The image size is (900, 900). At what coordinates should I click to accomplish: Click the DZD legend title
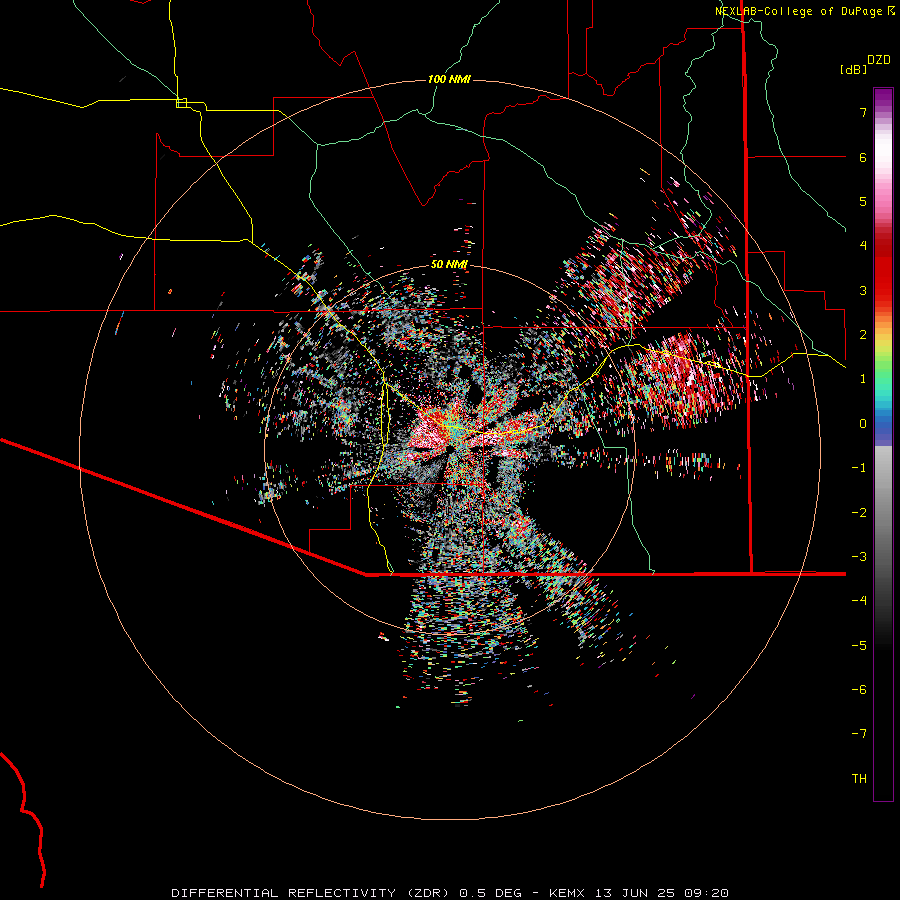(x=879, y=60)
